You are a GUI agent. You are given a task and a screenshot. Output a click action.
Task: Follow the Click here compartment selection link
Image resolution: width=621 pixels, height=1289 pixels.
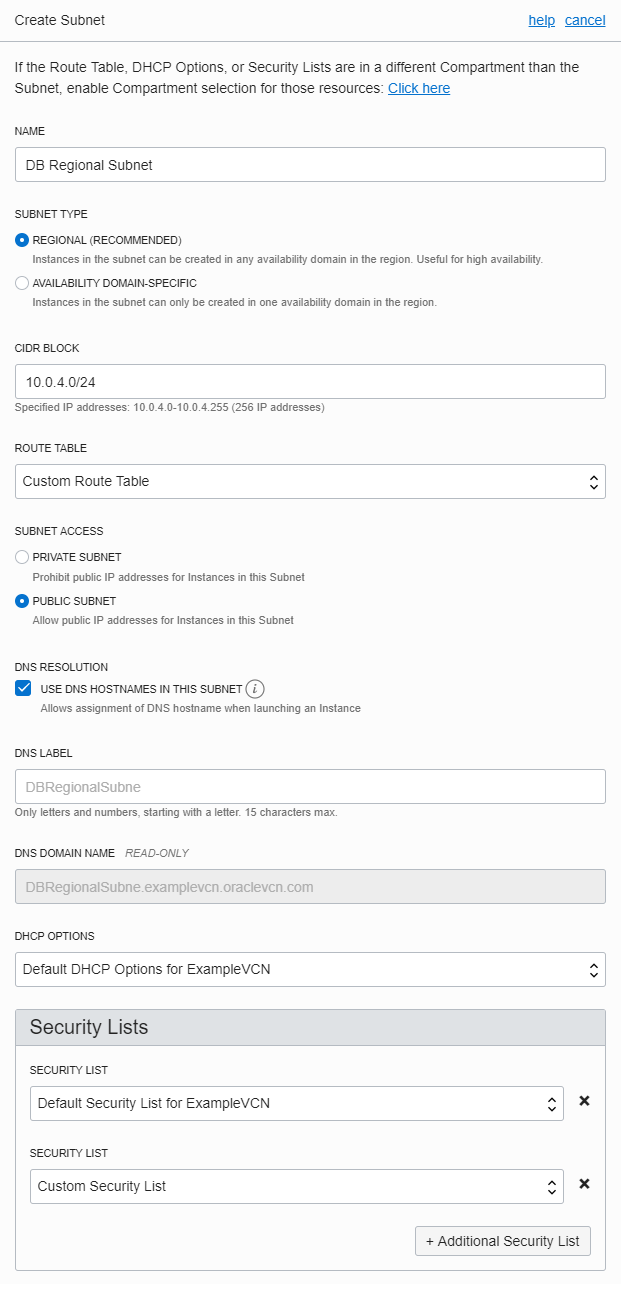click(x=419, y=88)
